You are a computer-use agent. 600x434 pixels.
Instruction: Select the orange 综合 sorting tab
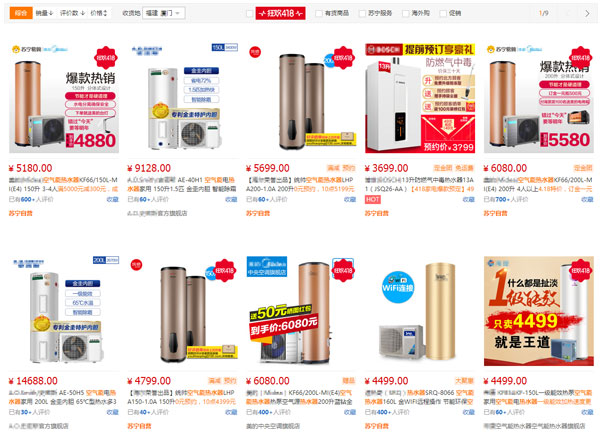tap(21, 13)
